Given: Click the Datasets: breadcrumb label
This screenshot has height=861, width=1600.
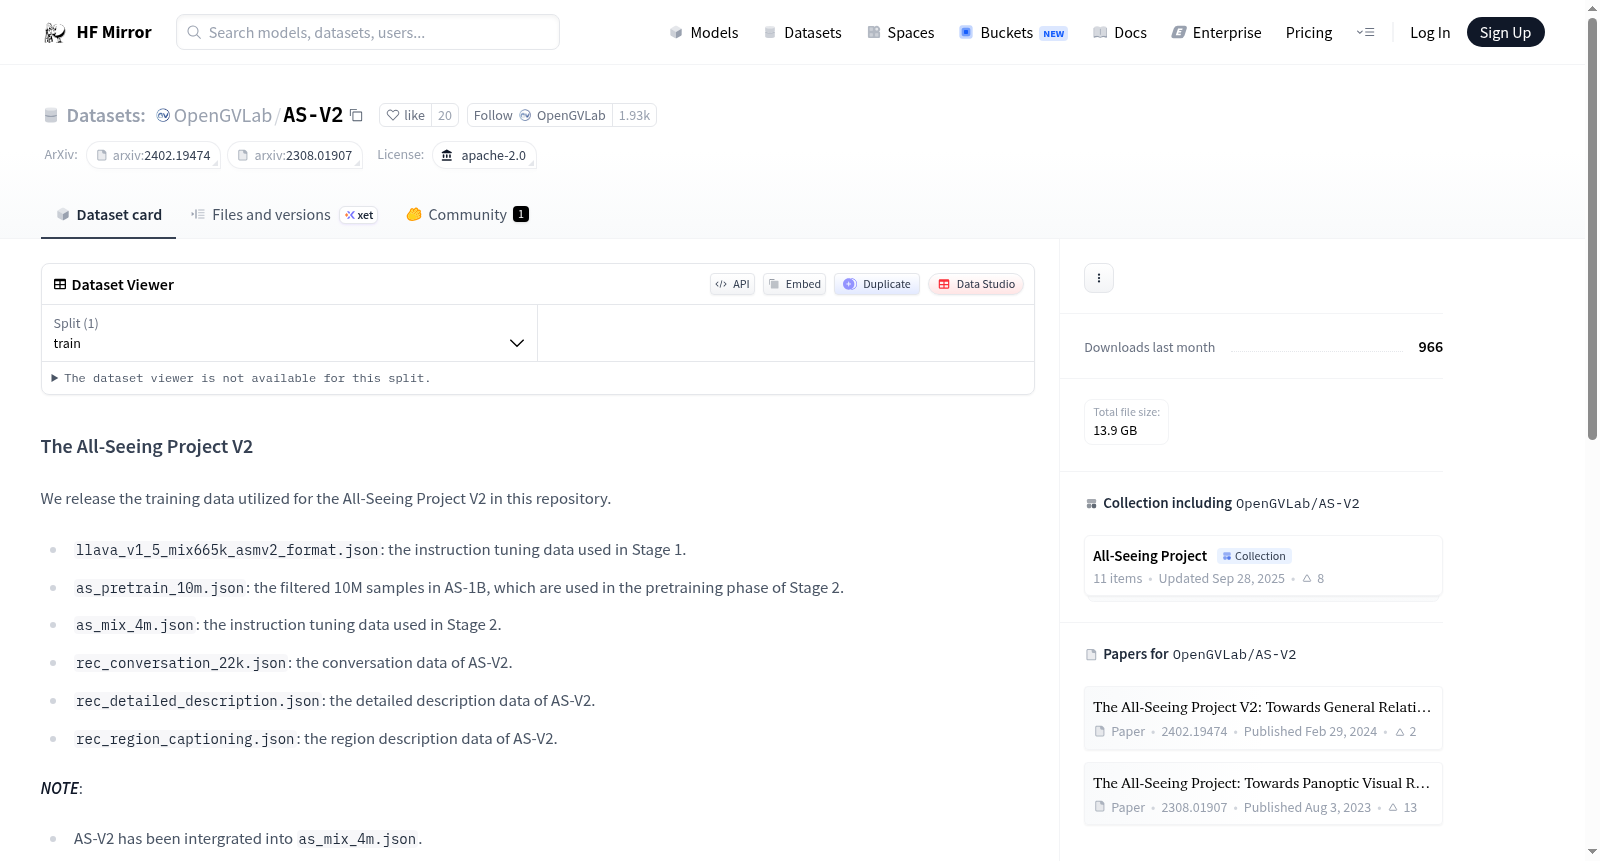Looking at the screenshot, I should coord(106,116).
